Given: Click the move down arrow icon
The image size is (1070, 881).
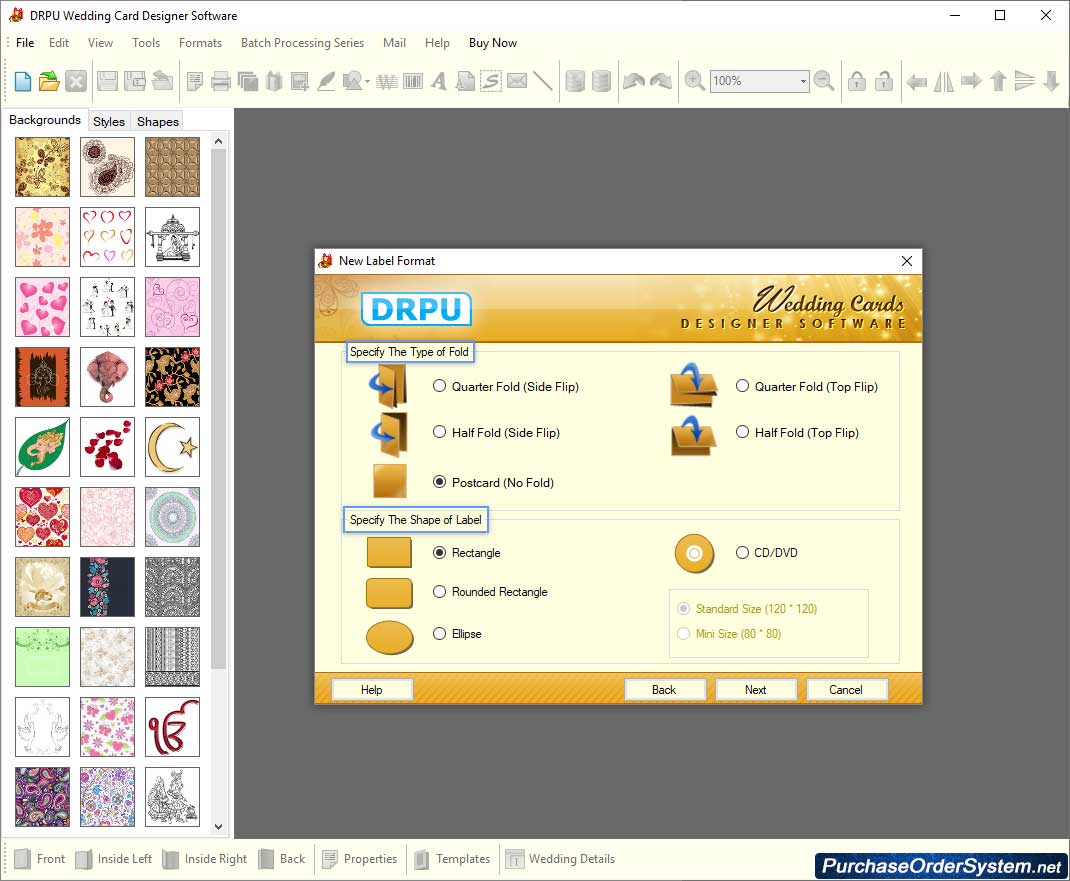Looking at the screenshot, I should (x=1051, y=81).
